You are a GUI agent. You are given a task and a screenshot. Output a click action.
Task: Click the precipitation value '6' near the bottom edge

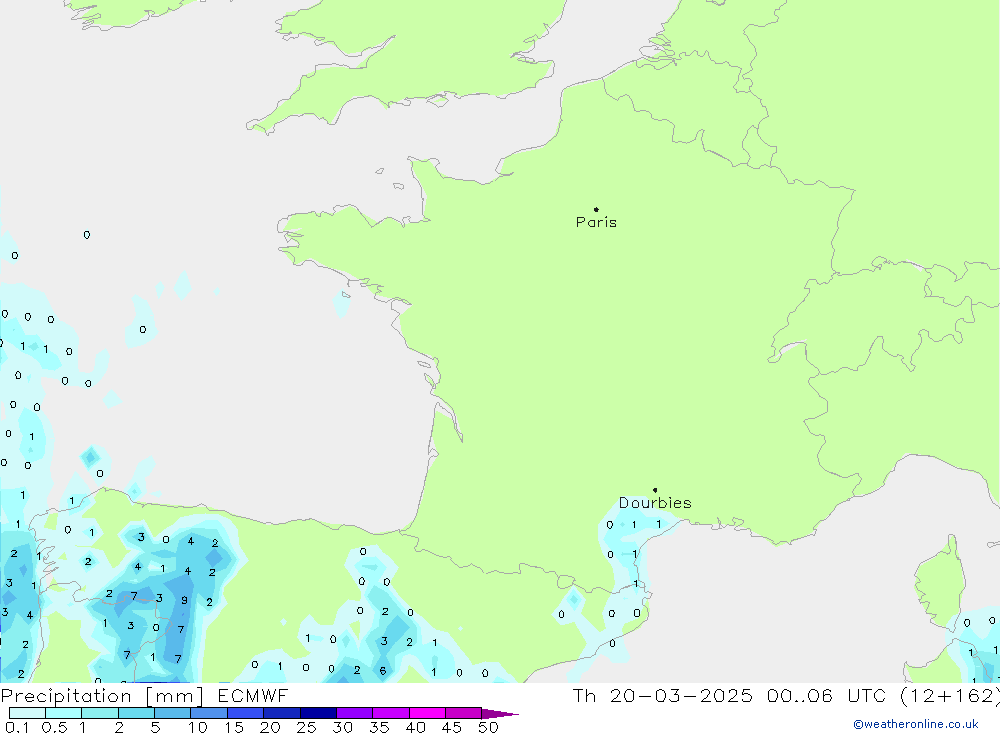click(x=383, y=670)
